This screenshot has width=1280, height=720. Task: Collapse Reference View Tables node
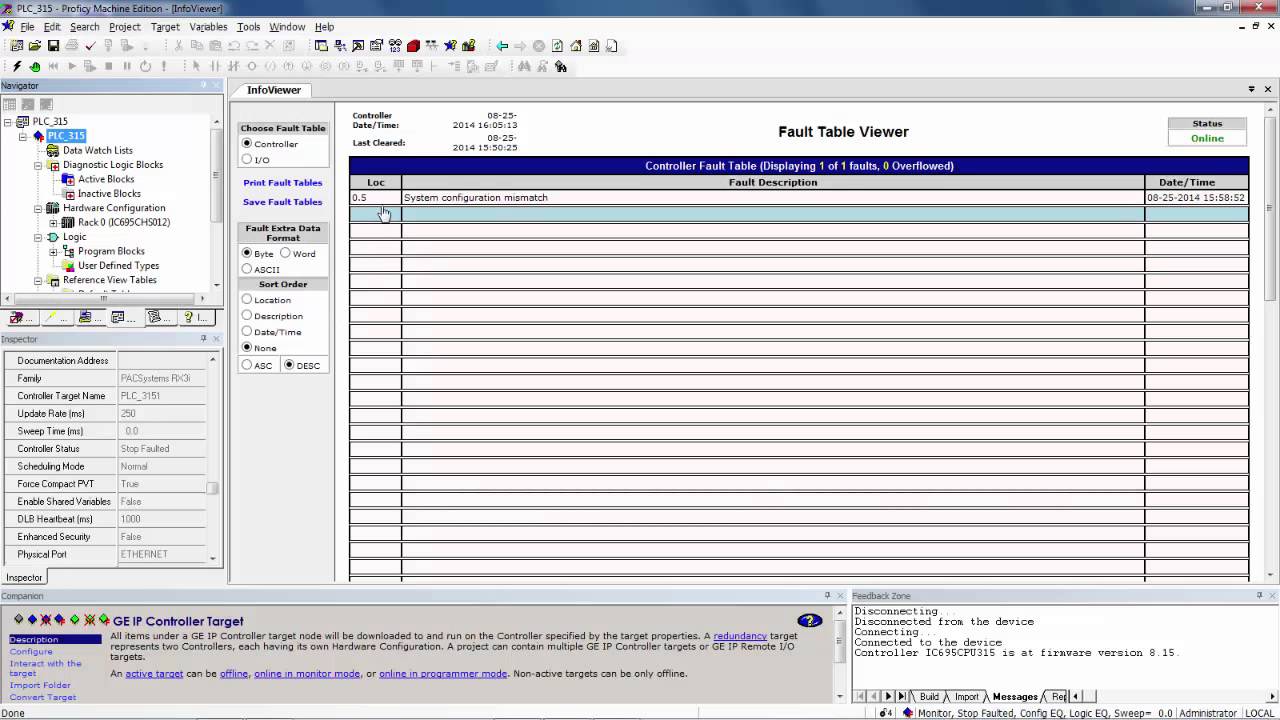[38, 280]
